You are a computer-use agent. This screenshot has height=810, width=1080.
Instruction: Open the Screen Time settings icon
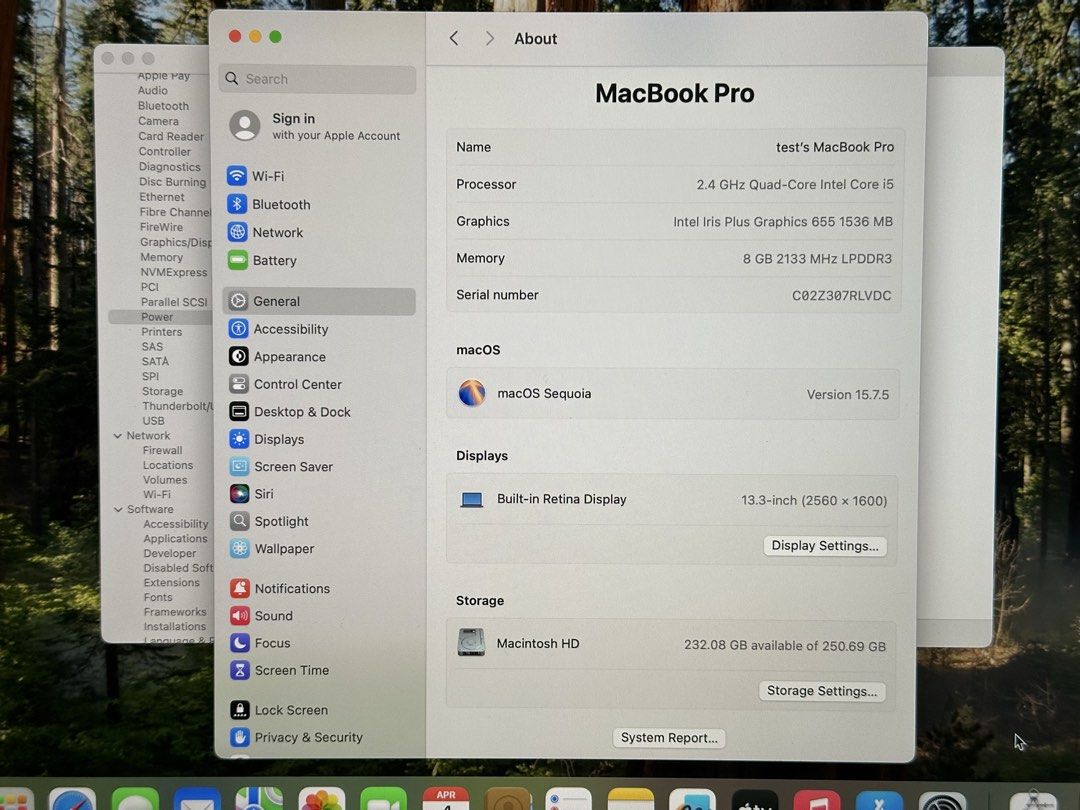point(240,669)
